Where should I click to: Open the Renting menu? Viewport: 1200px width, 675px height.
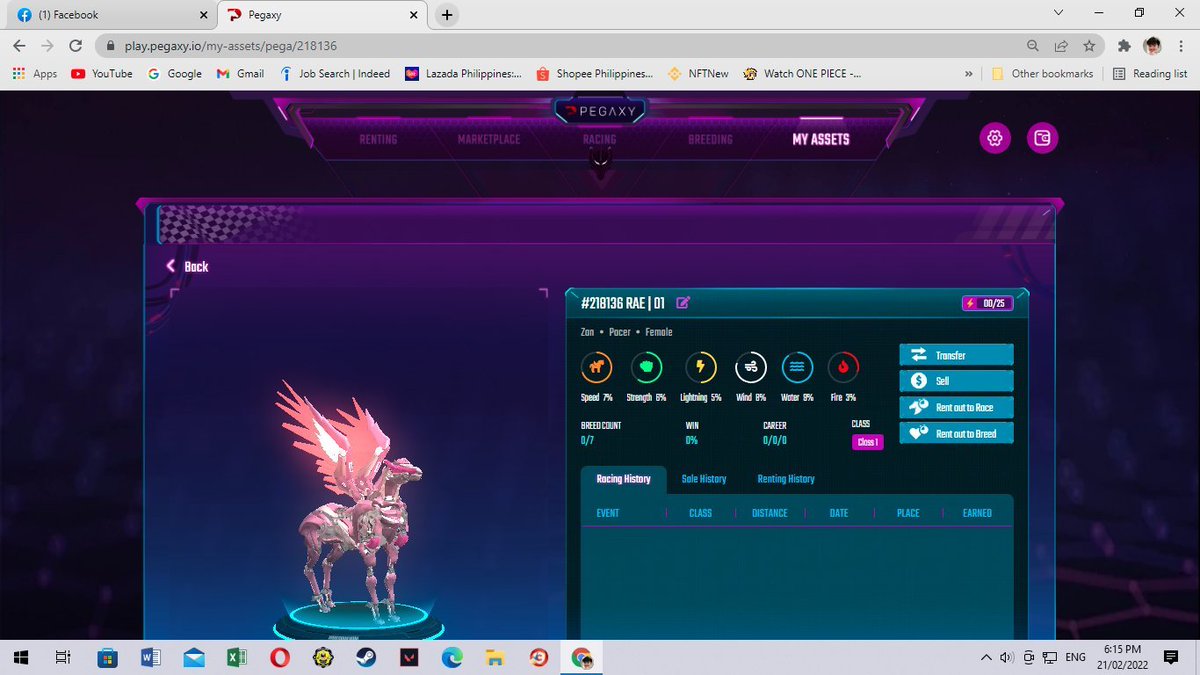[x=378, y=139]
